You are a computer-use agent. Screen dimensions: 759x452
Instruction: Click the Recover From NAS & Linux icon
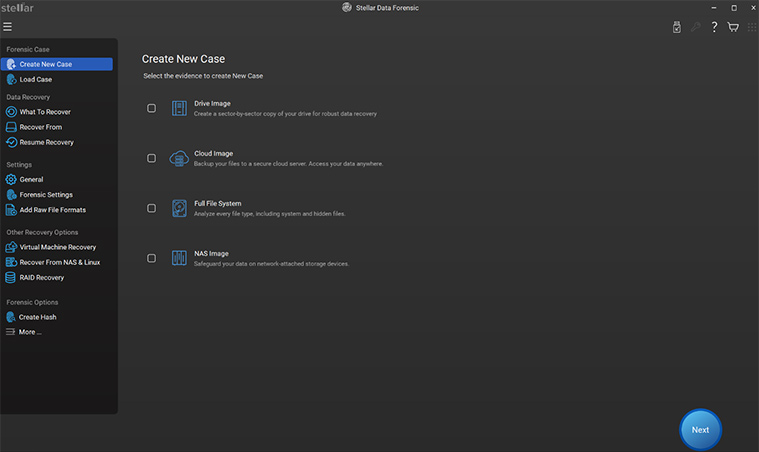(11, 262)
